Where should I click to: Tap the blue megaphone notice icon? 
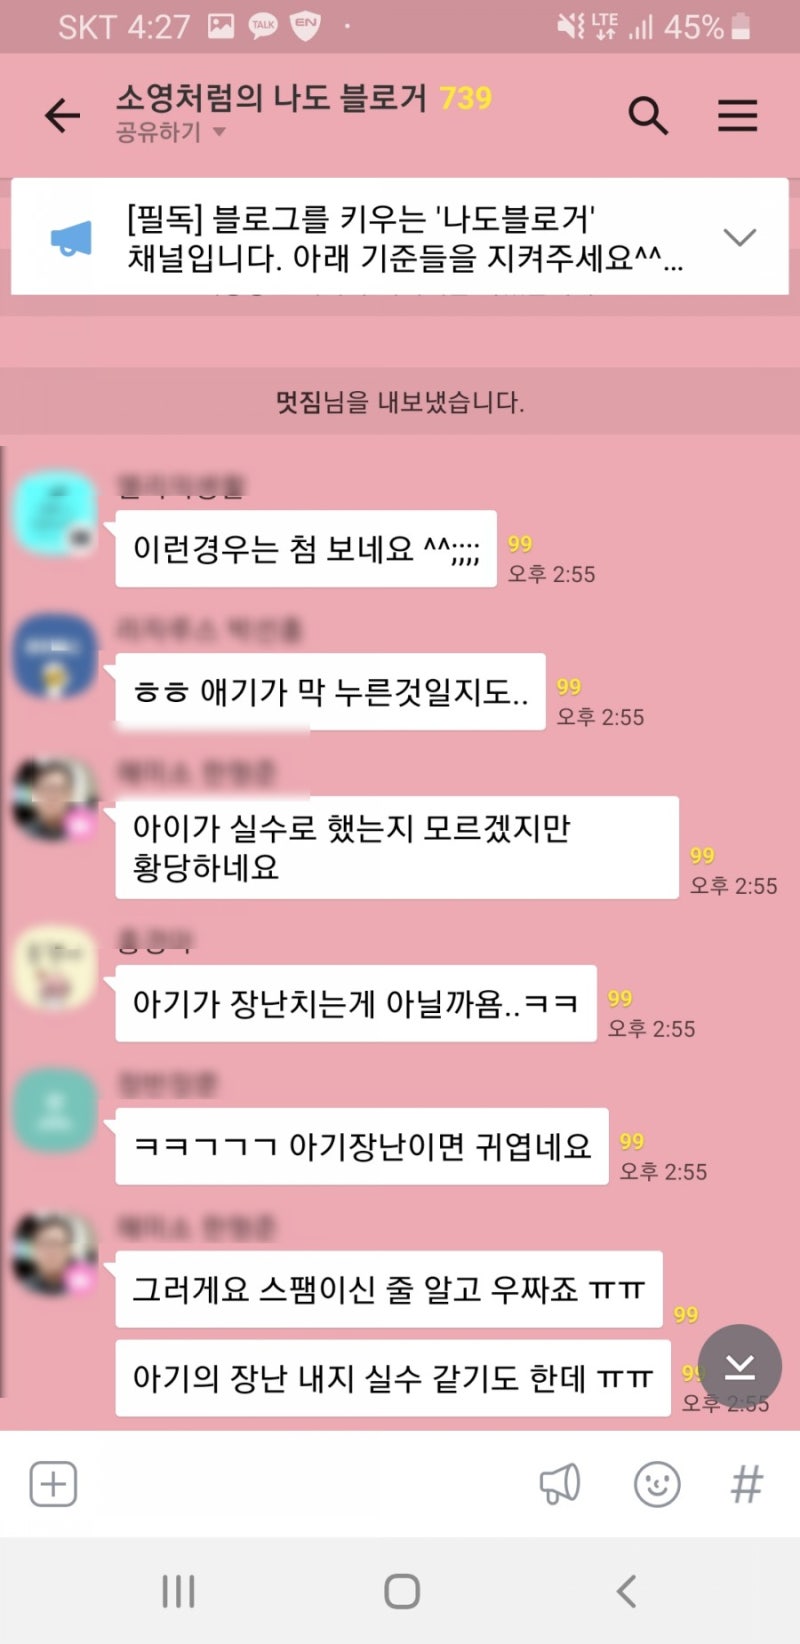pos(71,238)
